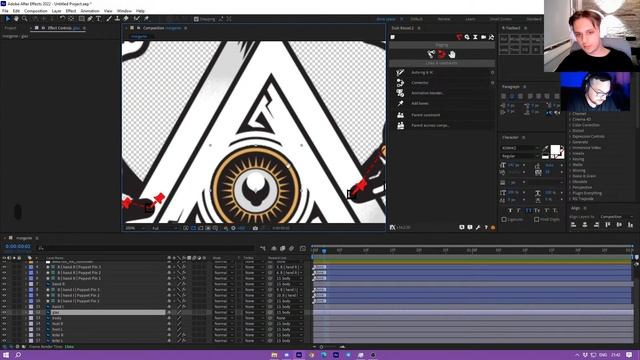Open the File menu

click(x=5, y=11)
